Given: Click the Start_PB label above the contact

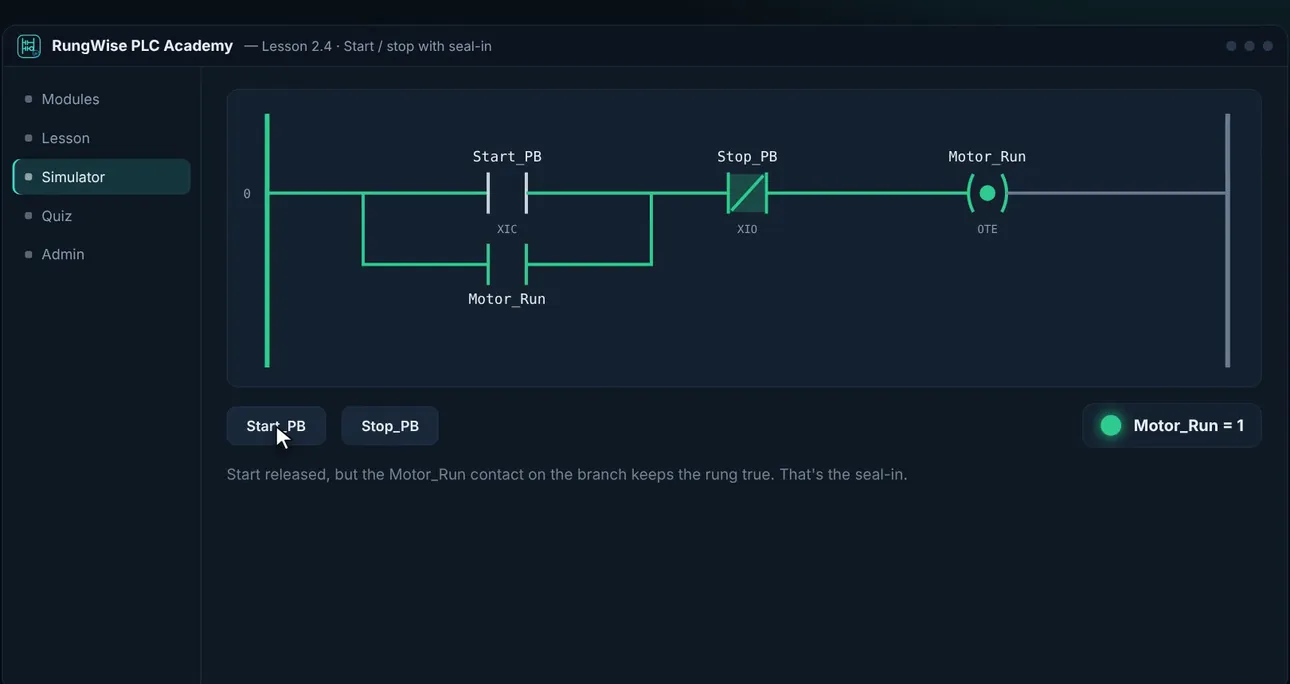Looking at the screenshot, I should (x=507, y=157).
